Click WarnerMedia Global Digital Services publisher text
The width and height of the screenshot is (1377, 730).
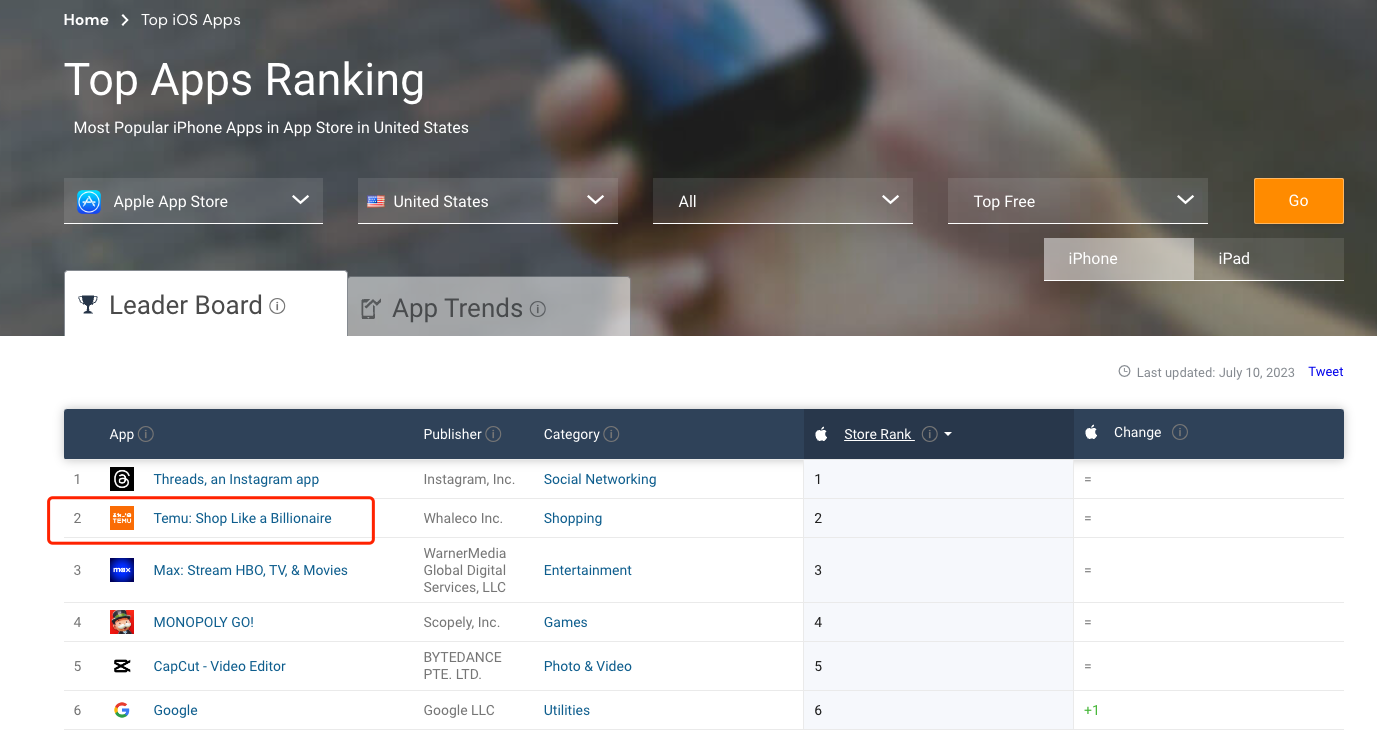[465, 570]
